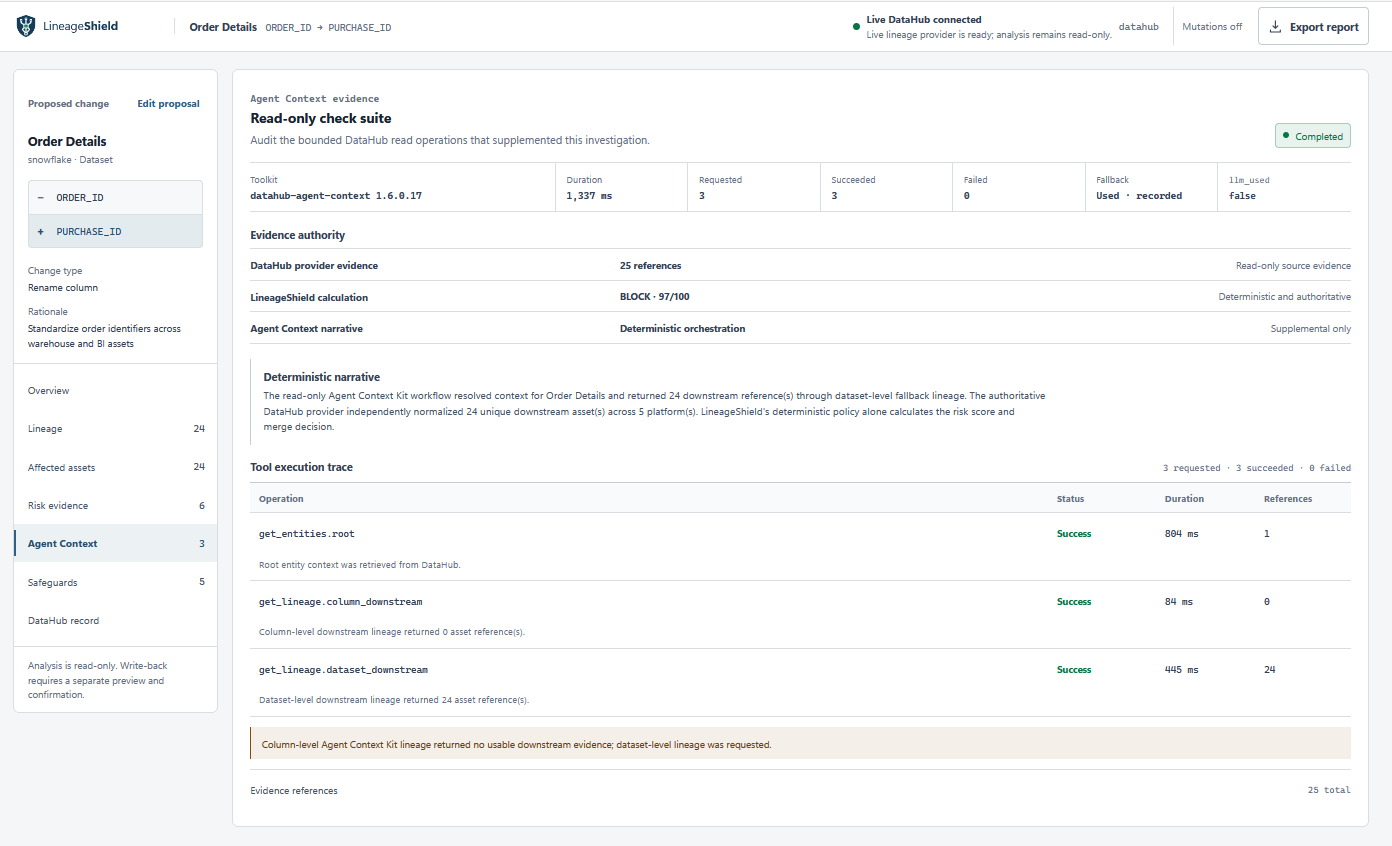Click the datahub provider label in header
The height and width of the screenshot is (846, 1392).
pos(1138,27)
